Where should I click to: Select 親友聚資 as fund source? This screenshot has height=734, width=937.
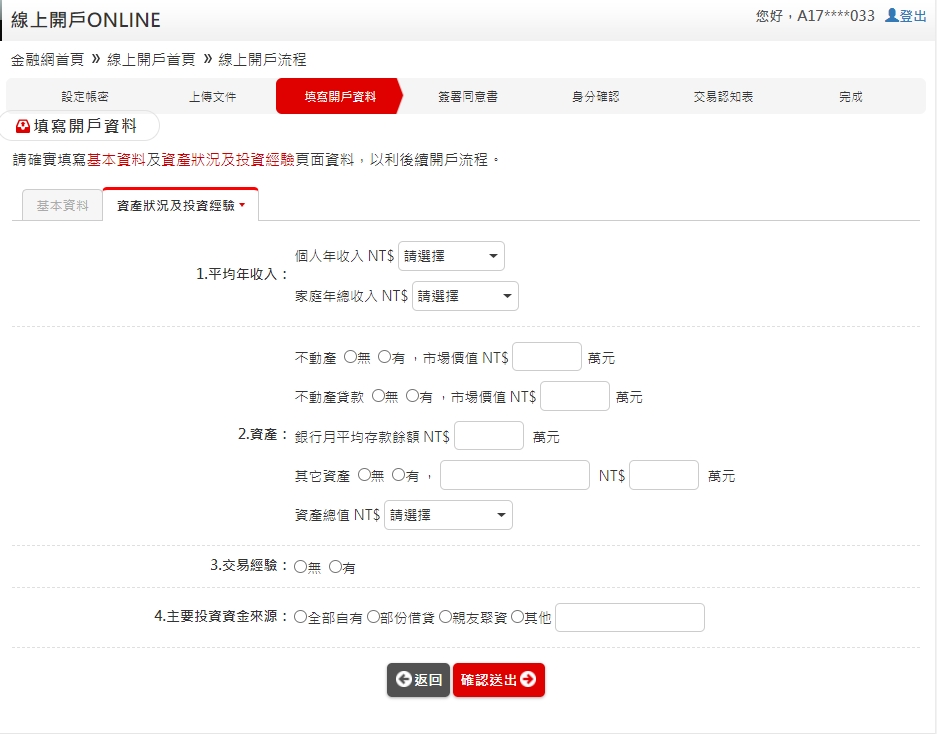(445, 618)
